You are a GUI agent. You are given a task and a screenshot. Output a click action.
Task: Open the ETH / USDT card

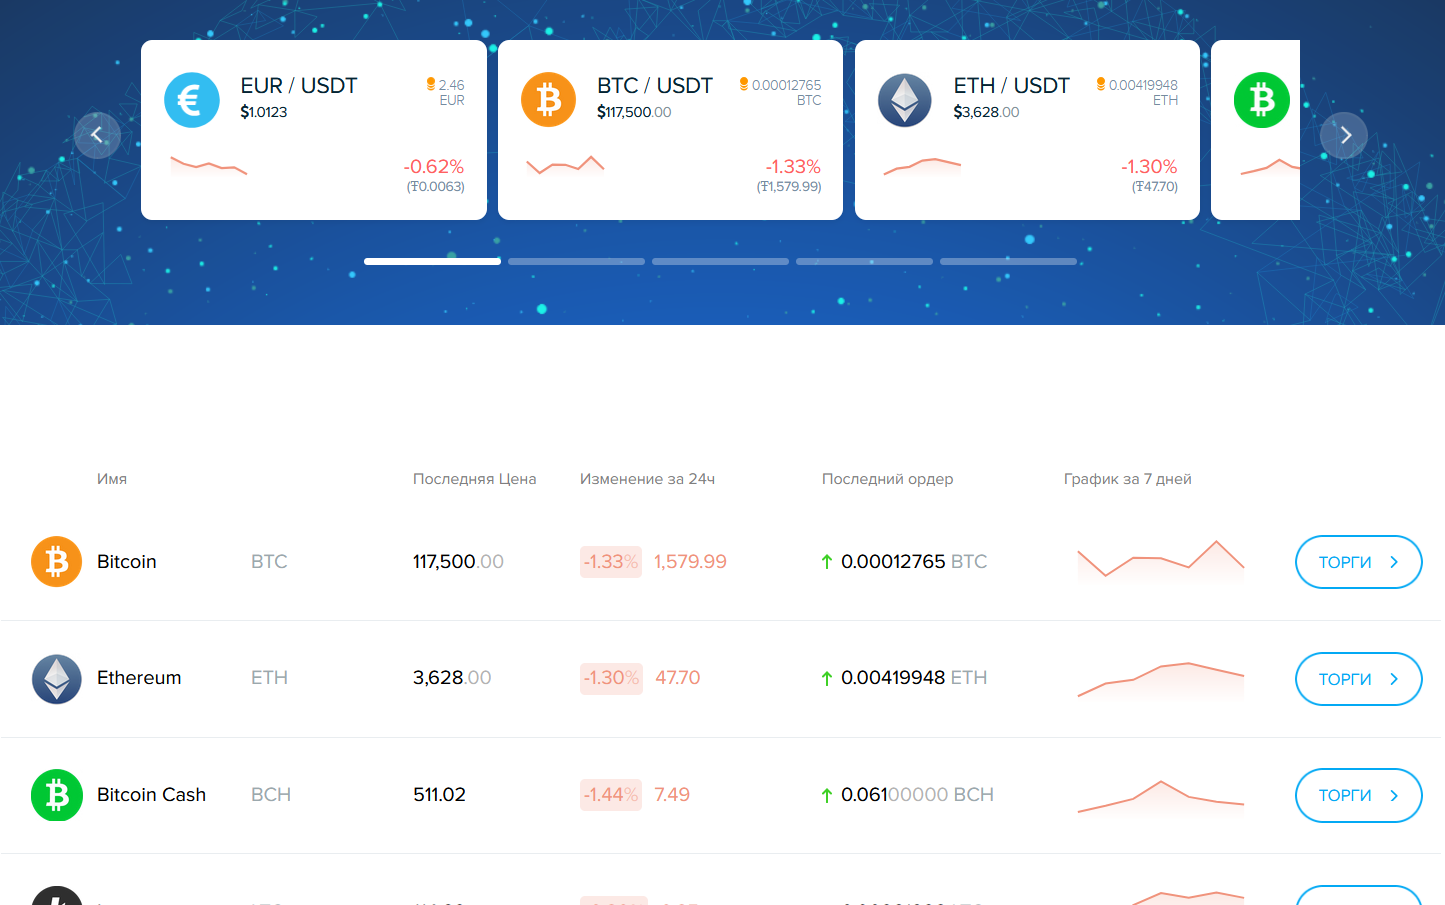pos(1027,130)
